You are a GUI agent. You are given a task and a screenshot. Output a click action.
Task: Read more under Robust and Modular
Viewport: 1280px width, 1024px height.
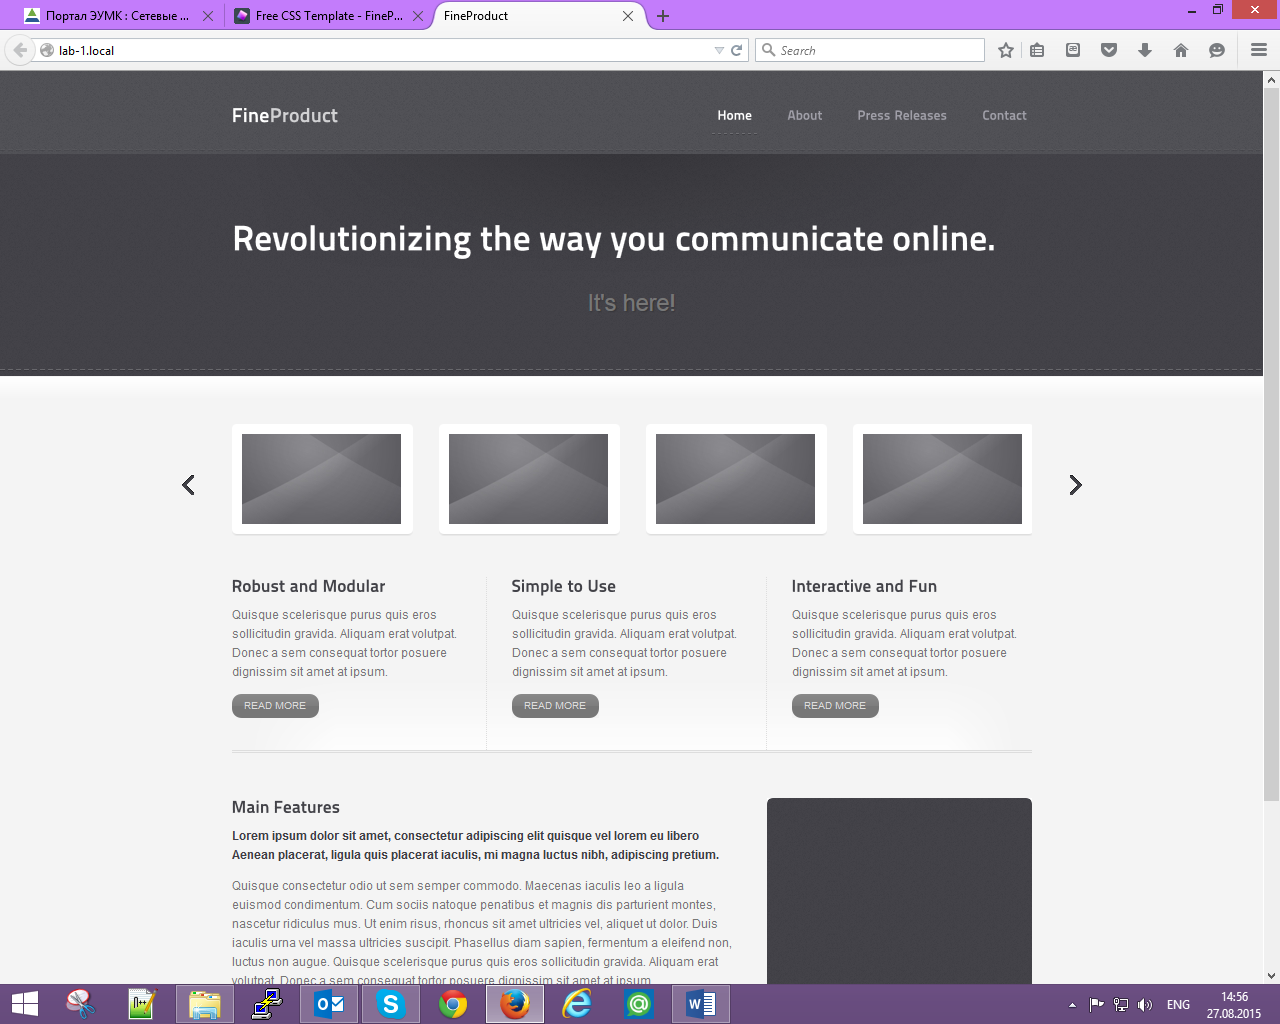[x=275, y=706]
